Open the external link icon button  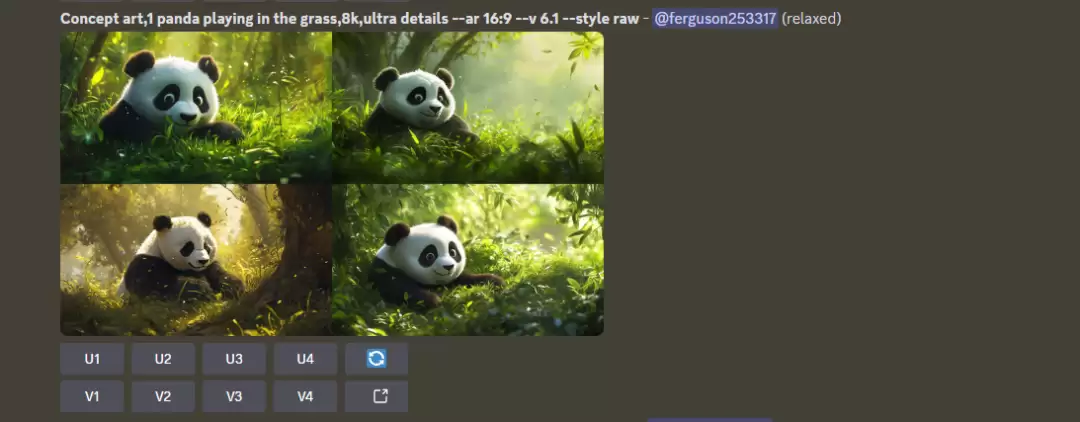(x=376, y=396)
